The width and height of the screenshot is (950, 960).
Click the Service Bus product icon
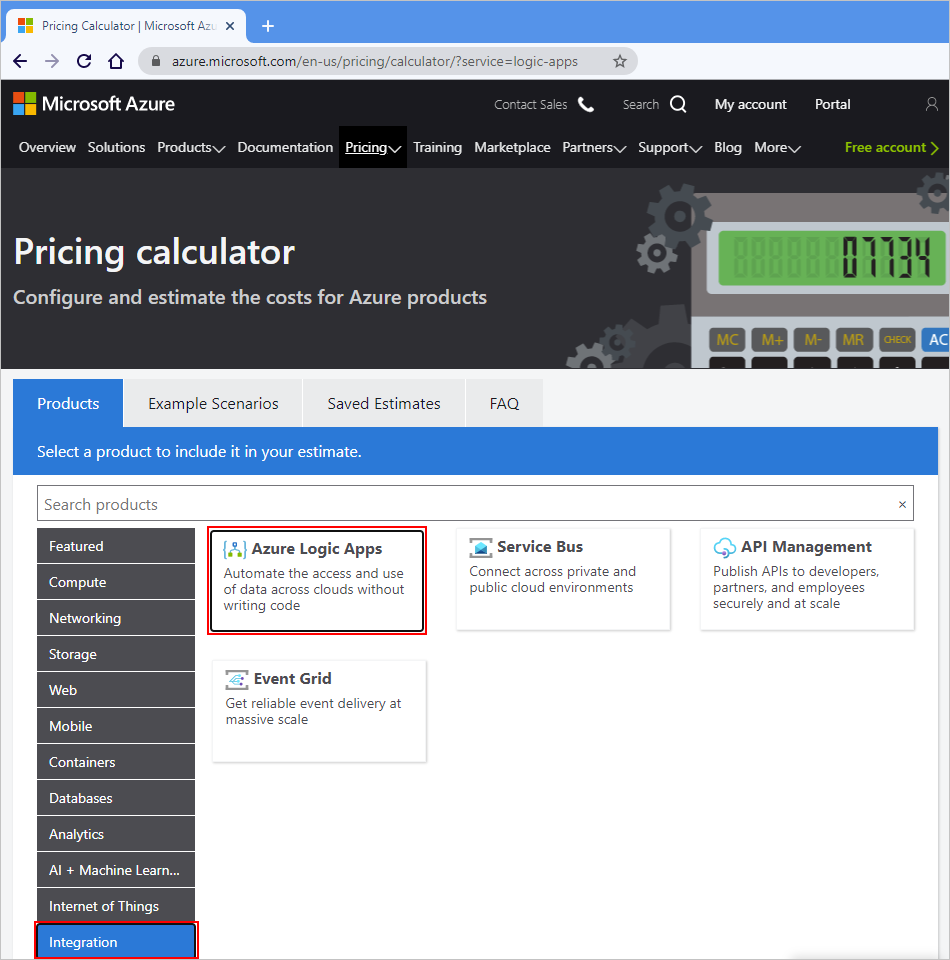pos(483,546)
